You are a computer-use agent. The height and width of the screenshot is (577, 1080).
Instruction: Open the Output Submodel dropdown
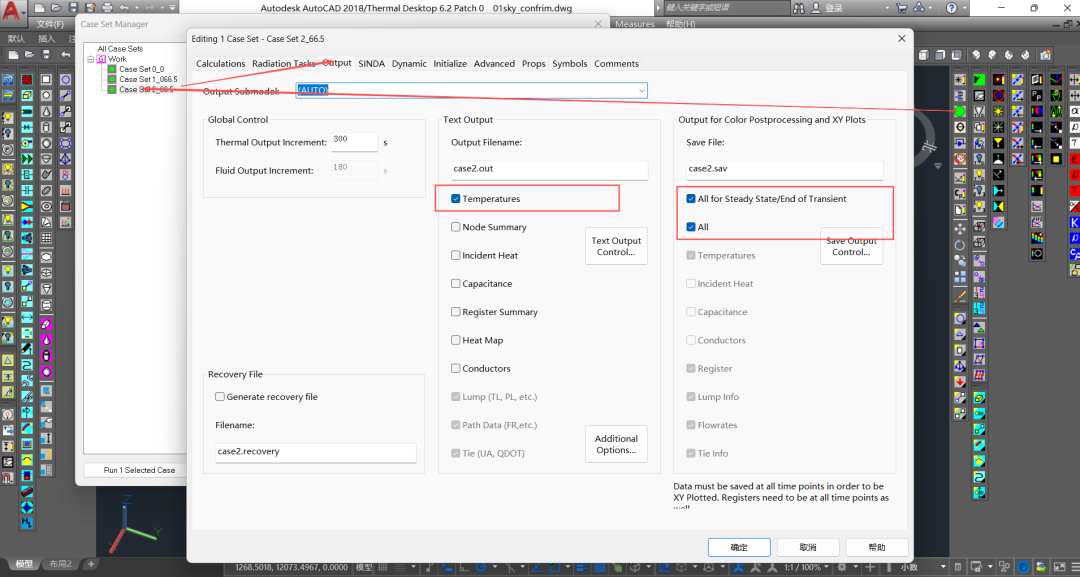pos(642,91)
